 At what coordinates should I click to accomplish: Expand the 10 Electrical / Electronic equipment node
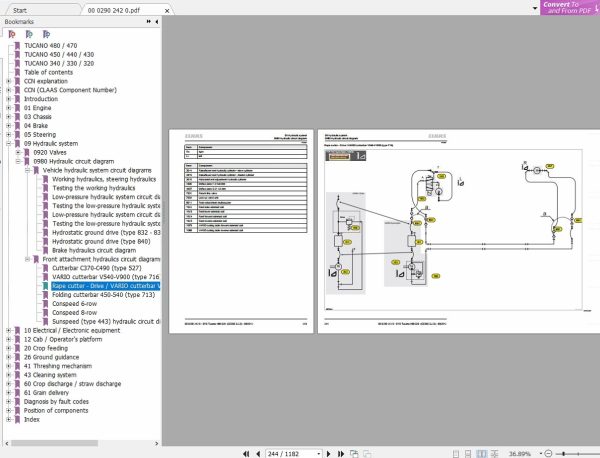click(8, 330)
